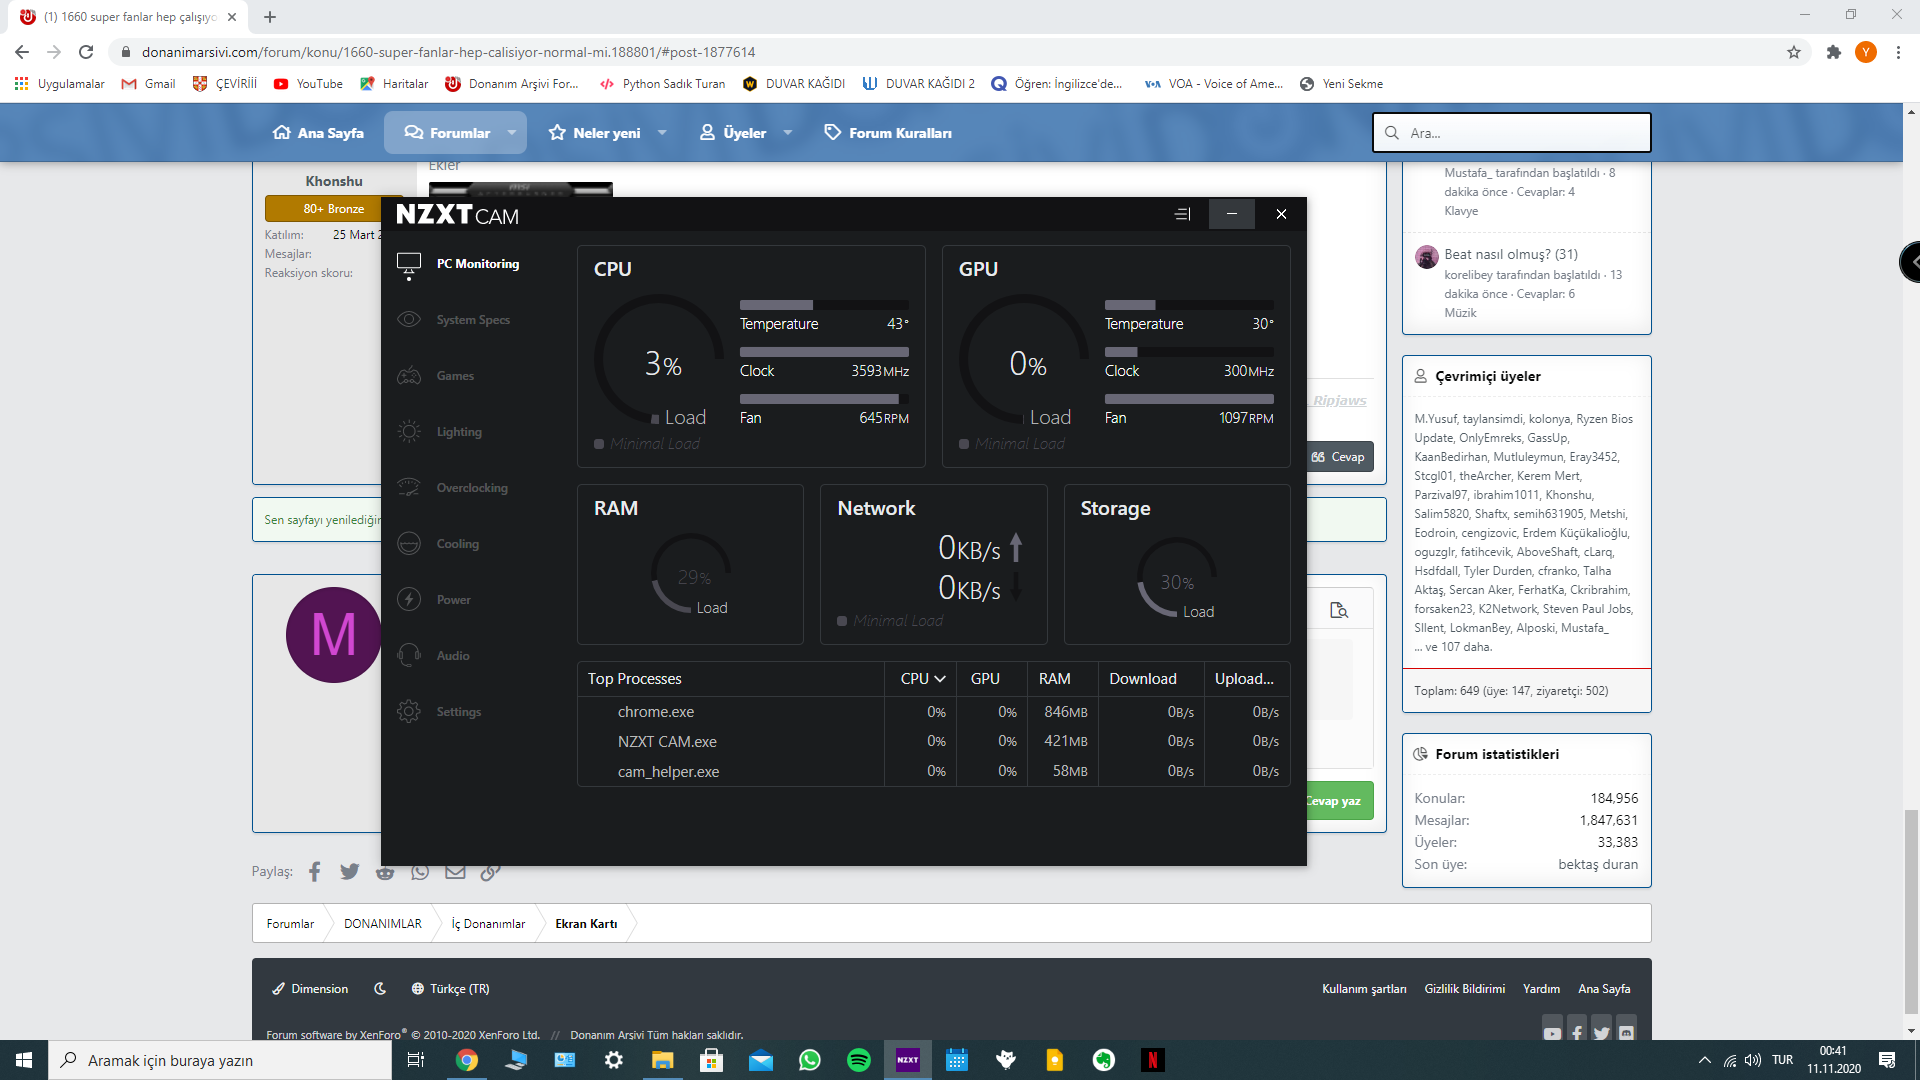Open the Games section icon in CAM
This screenshot has width=1920, height=1080.
pyautogui.click(x=409, y=376)
